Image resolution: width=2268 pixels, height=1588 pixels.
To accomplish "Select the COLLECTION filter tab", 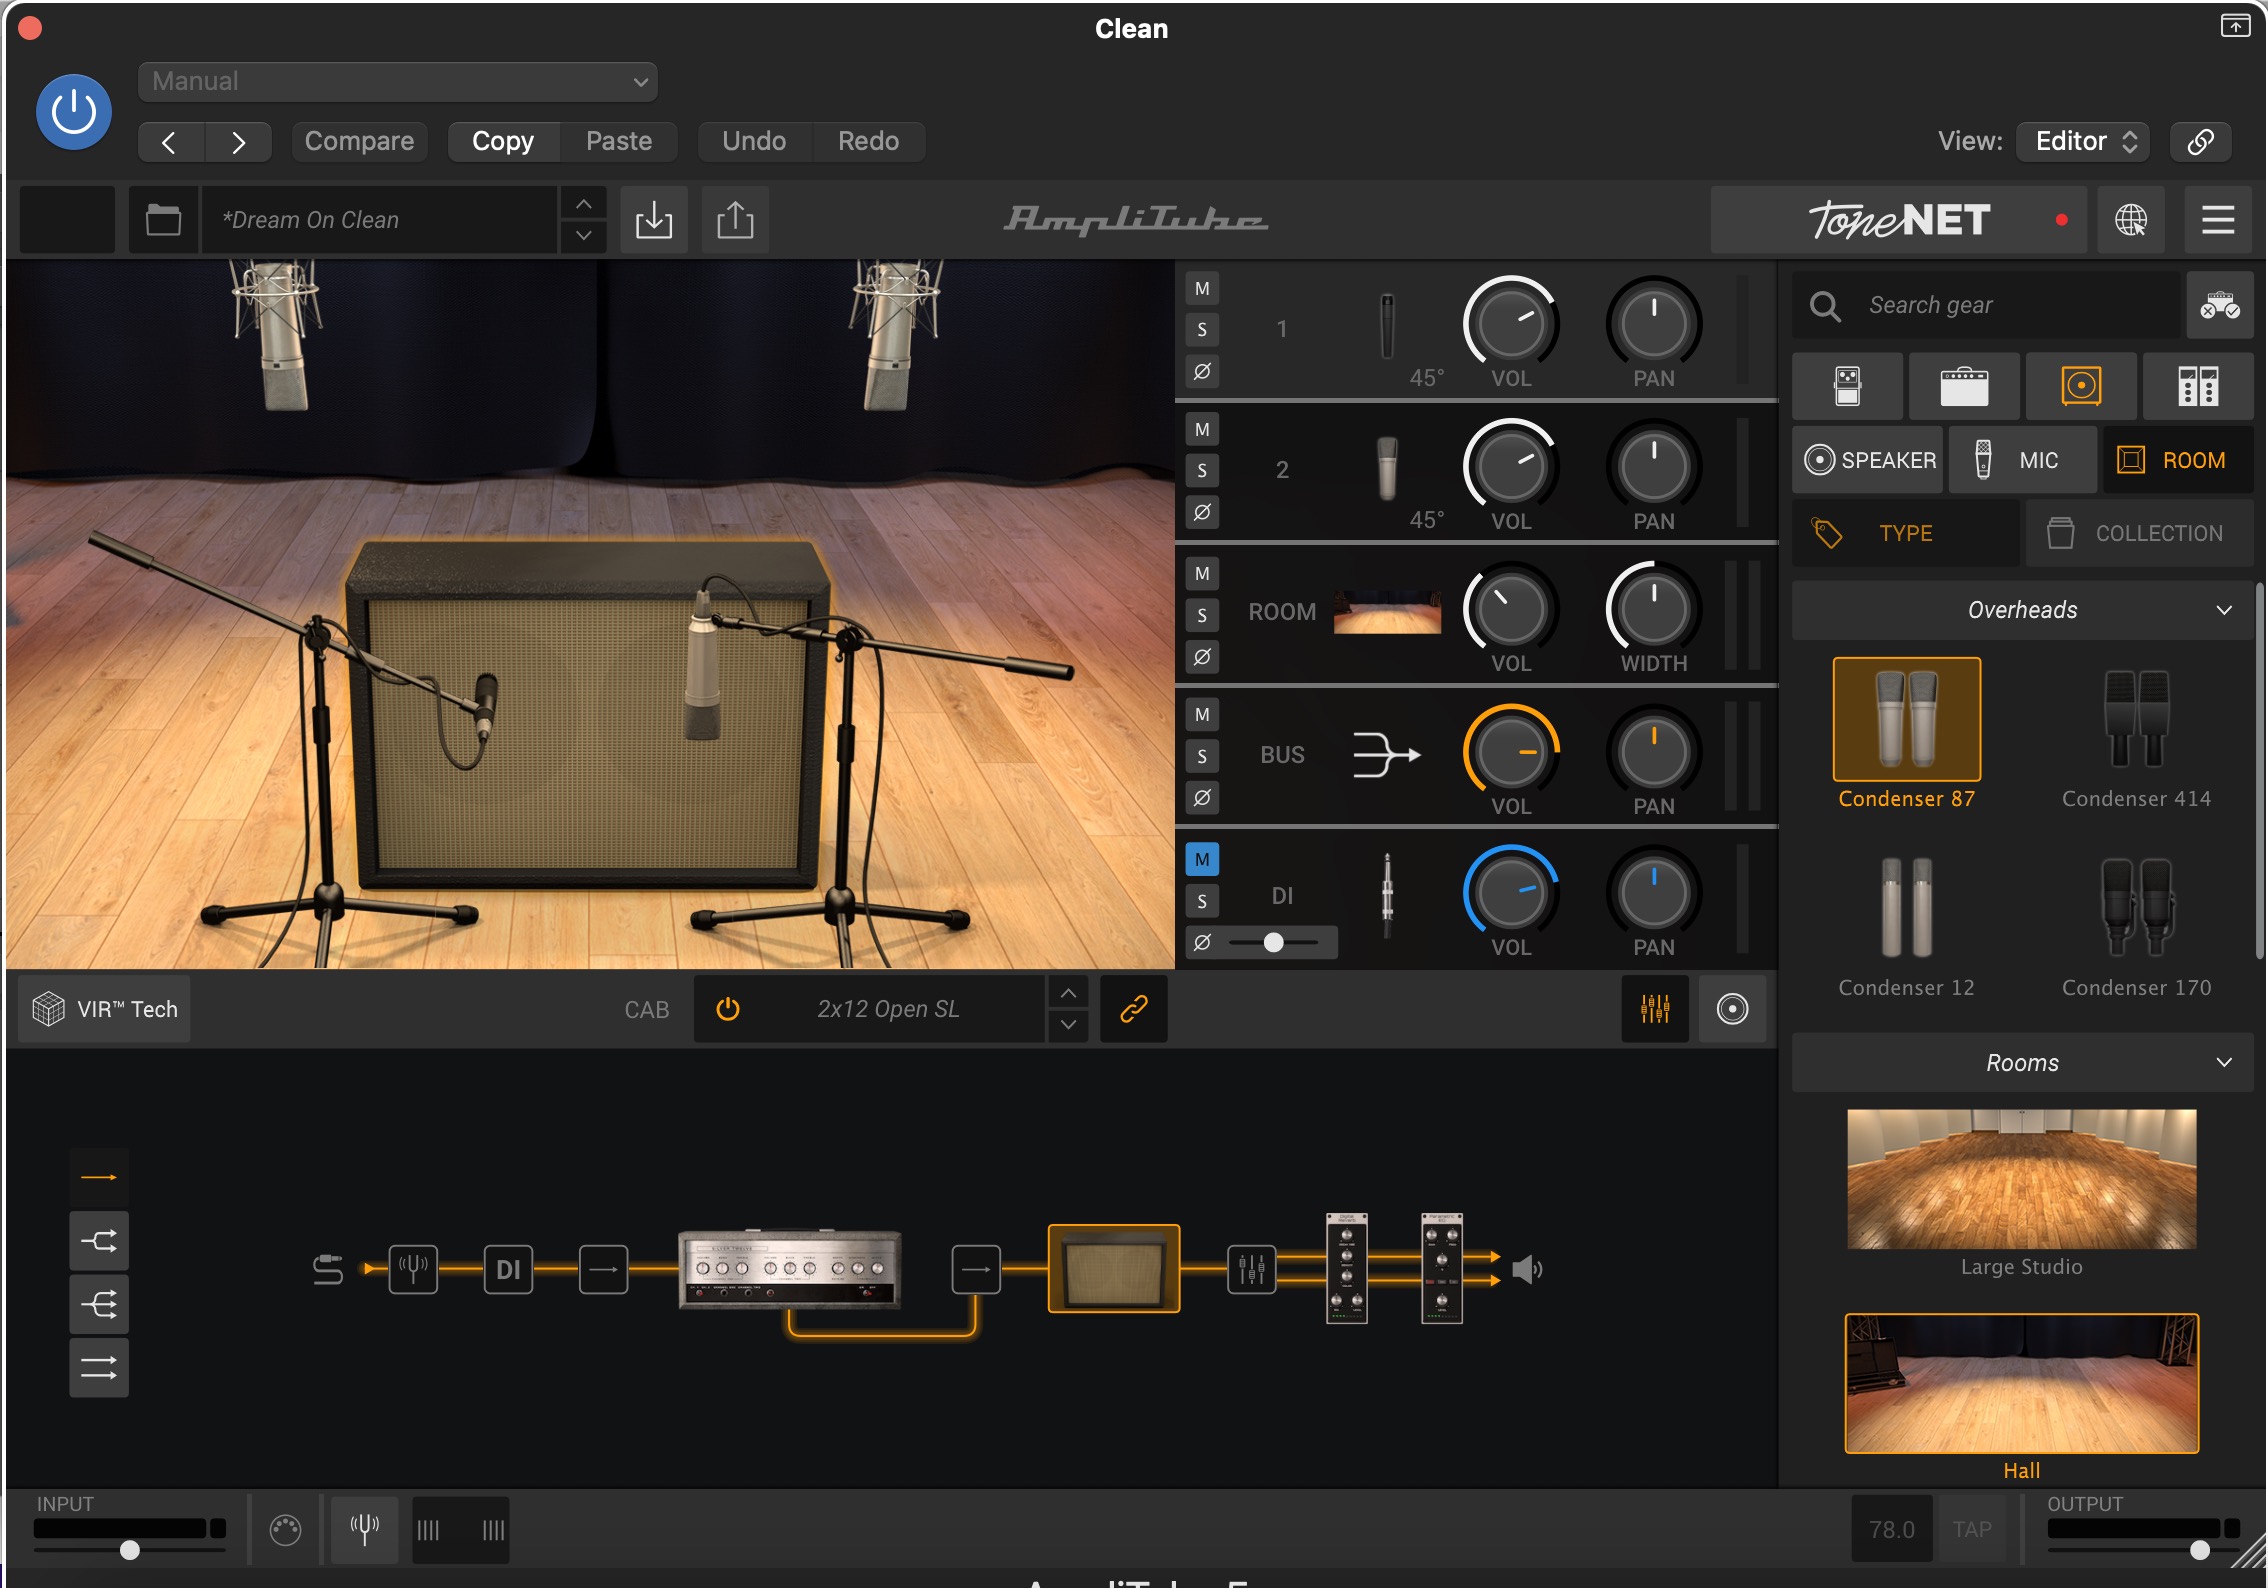I will coord(2140,533).
